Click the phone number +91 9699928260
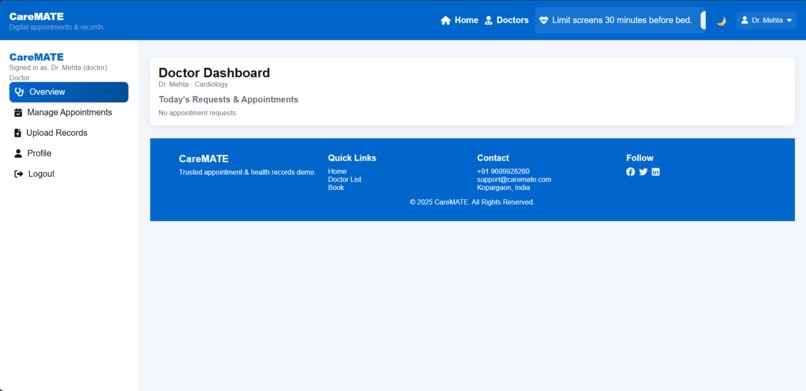The image size is (806, 391). click(503, 171)
